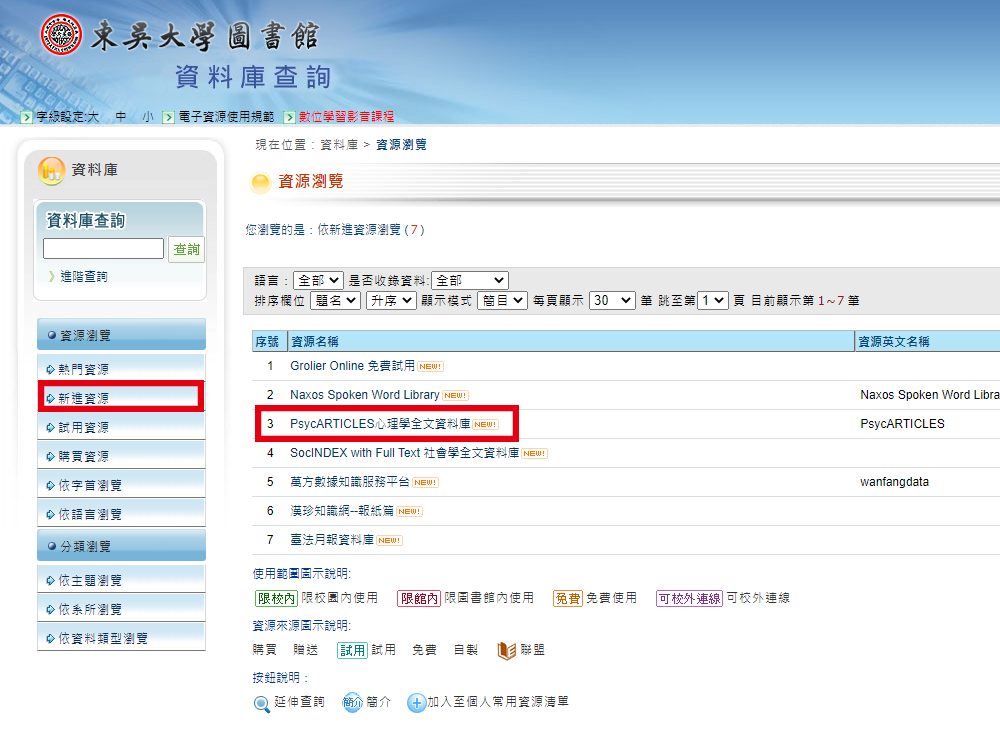Open the Naxos Spoken Word Library resource

click(365, 395)
